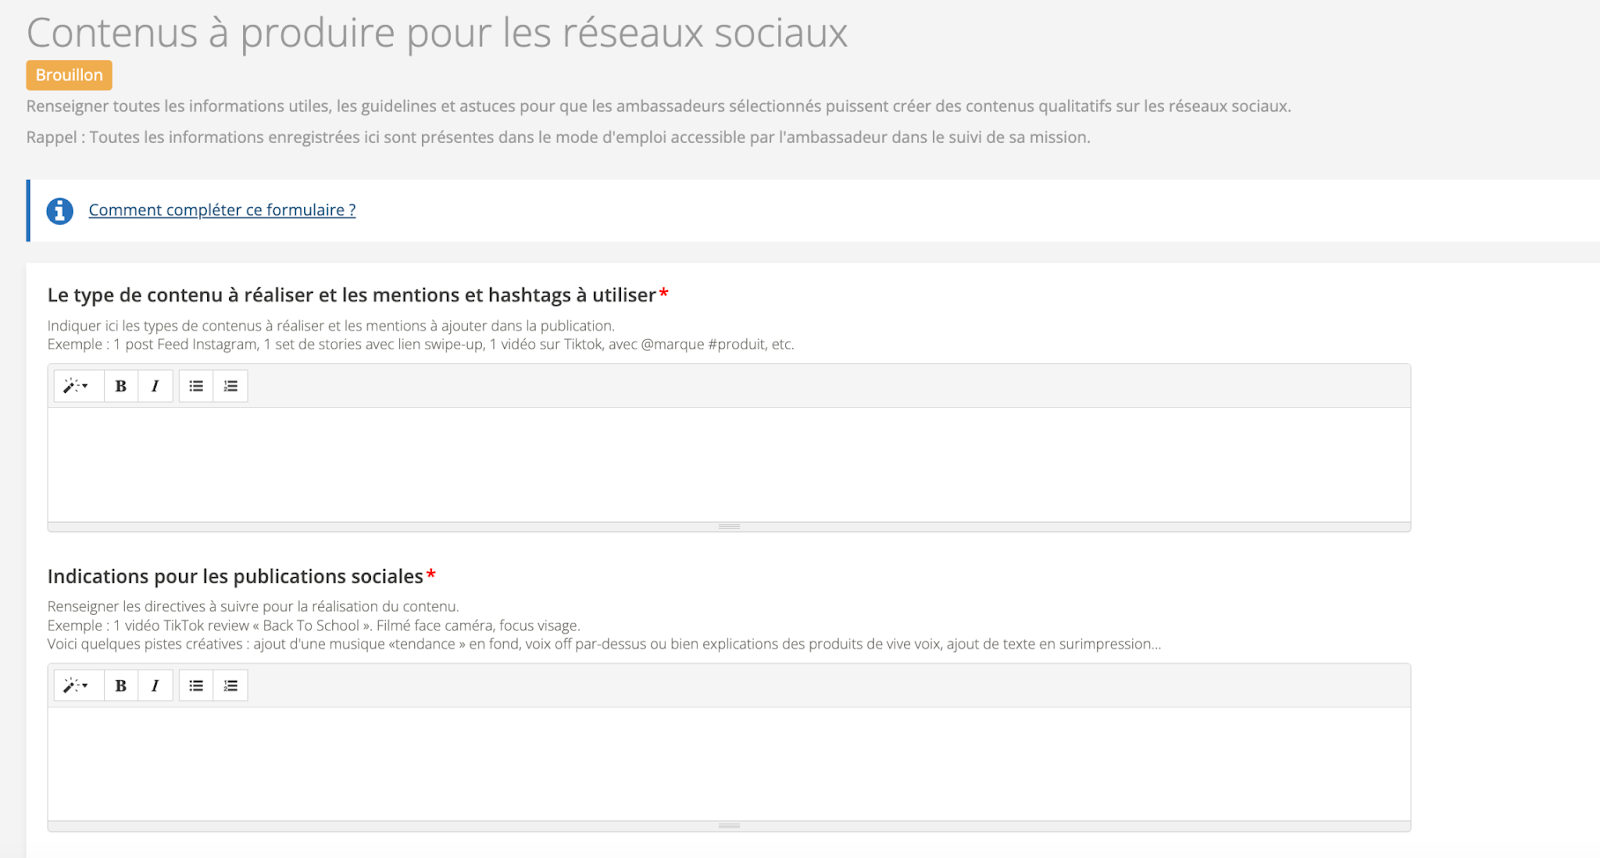Grab resize handle below content type editor
Image resolution: width=1600 pixels, height=858 pixels.
click(728, 527)
